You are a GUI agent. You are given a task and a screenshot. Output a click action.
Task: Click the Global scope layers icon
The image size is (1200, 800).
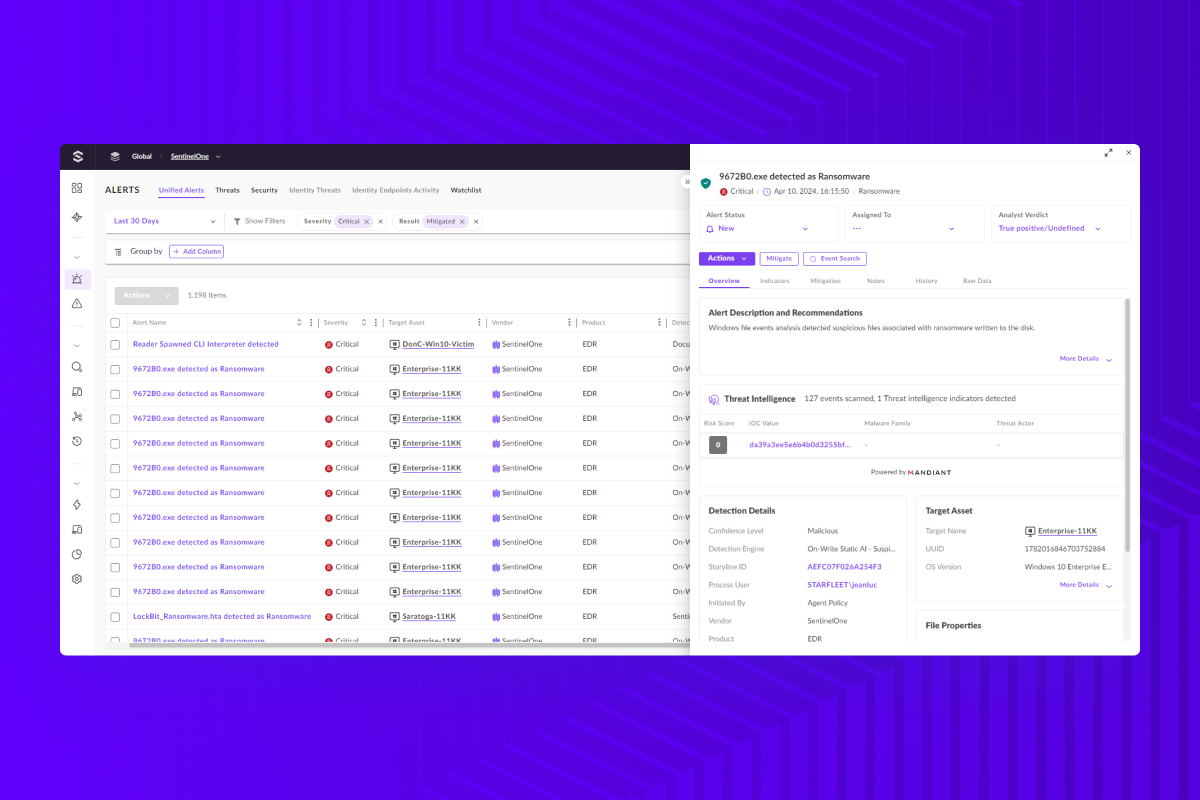pos(115,156)
